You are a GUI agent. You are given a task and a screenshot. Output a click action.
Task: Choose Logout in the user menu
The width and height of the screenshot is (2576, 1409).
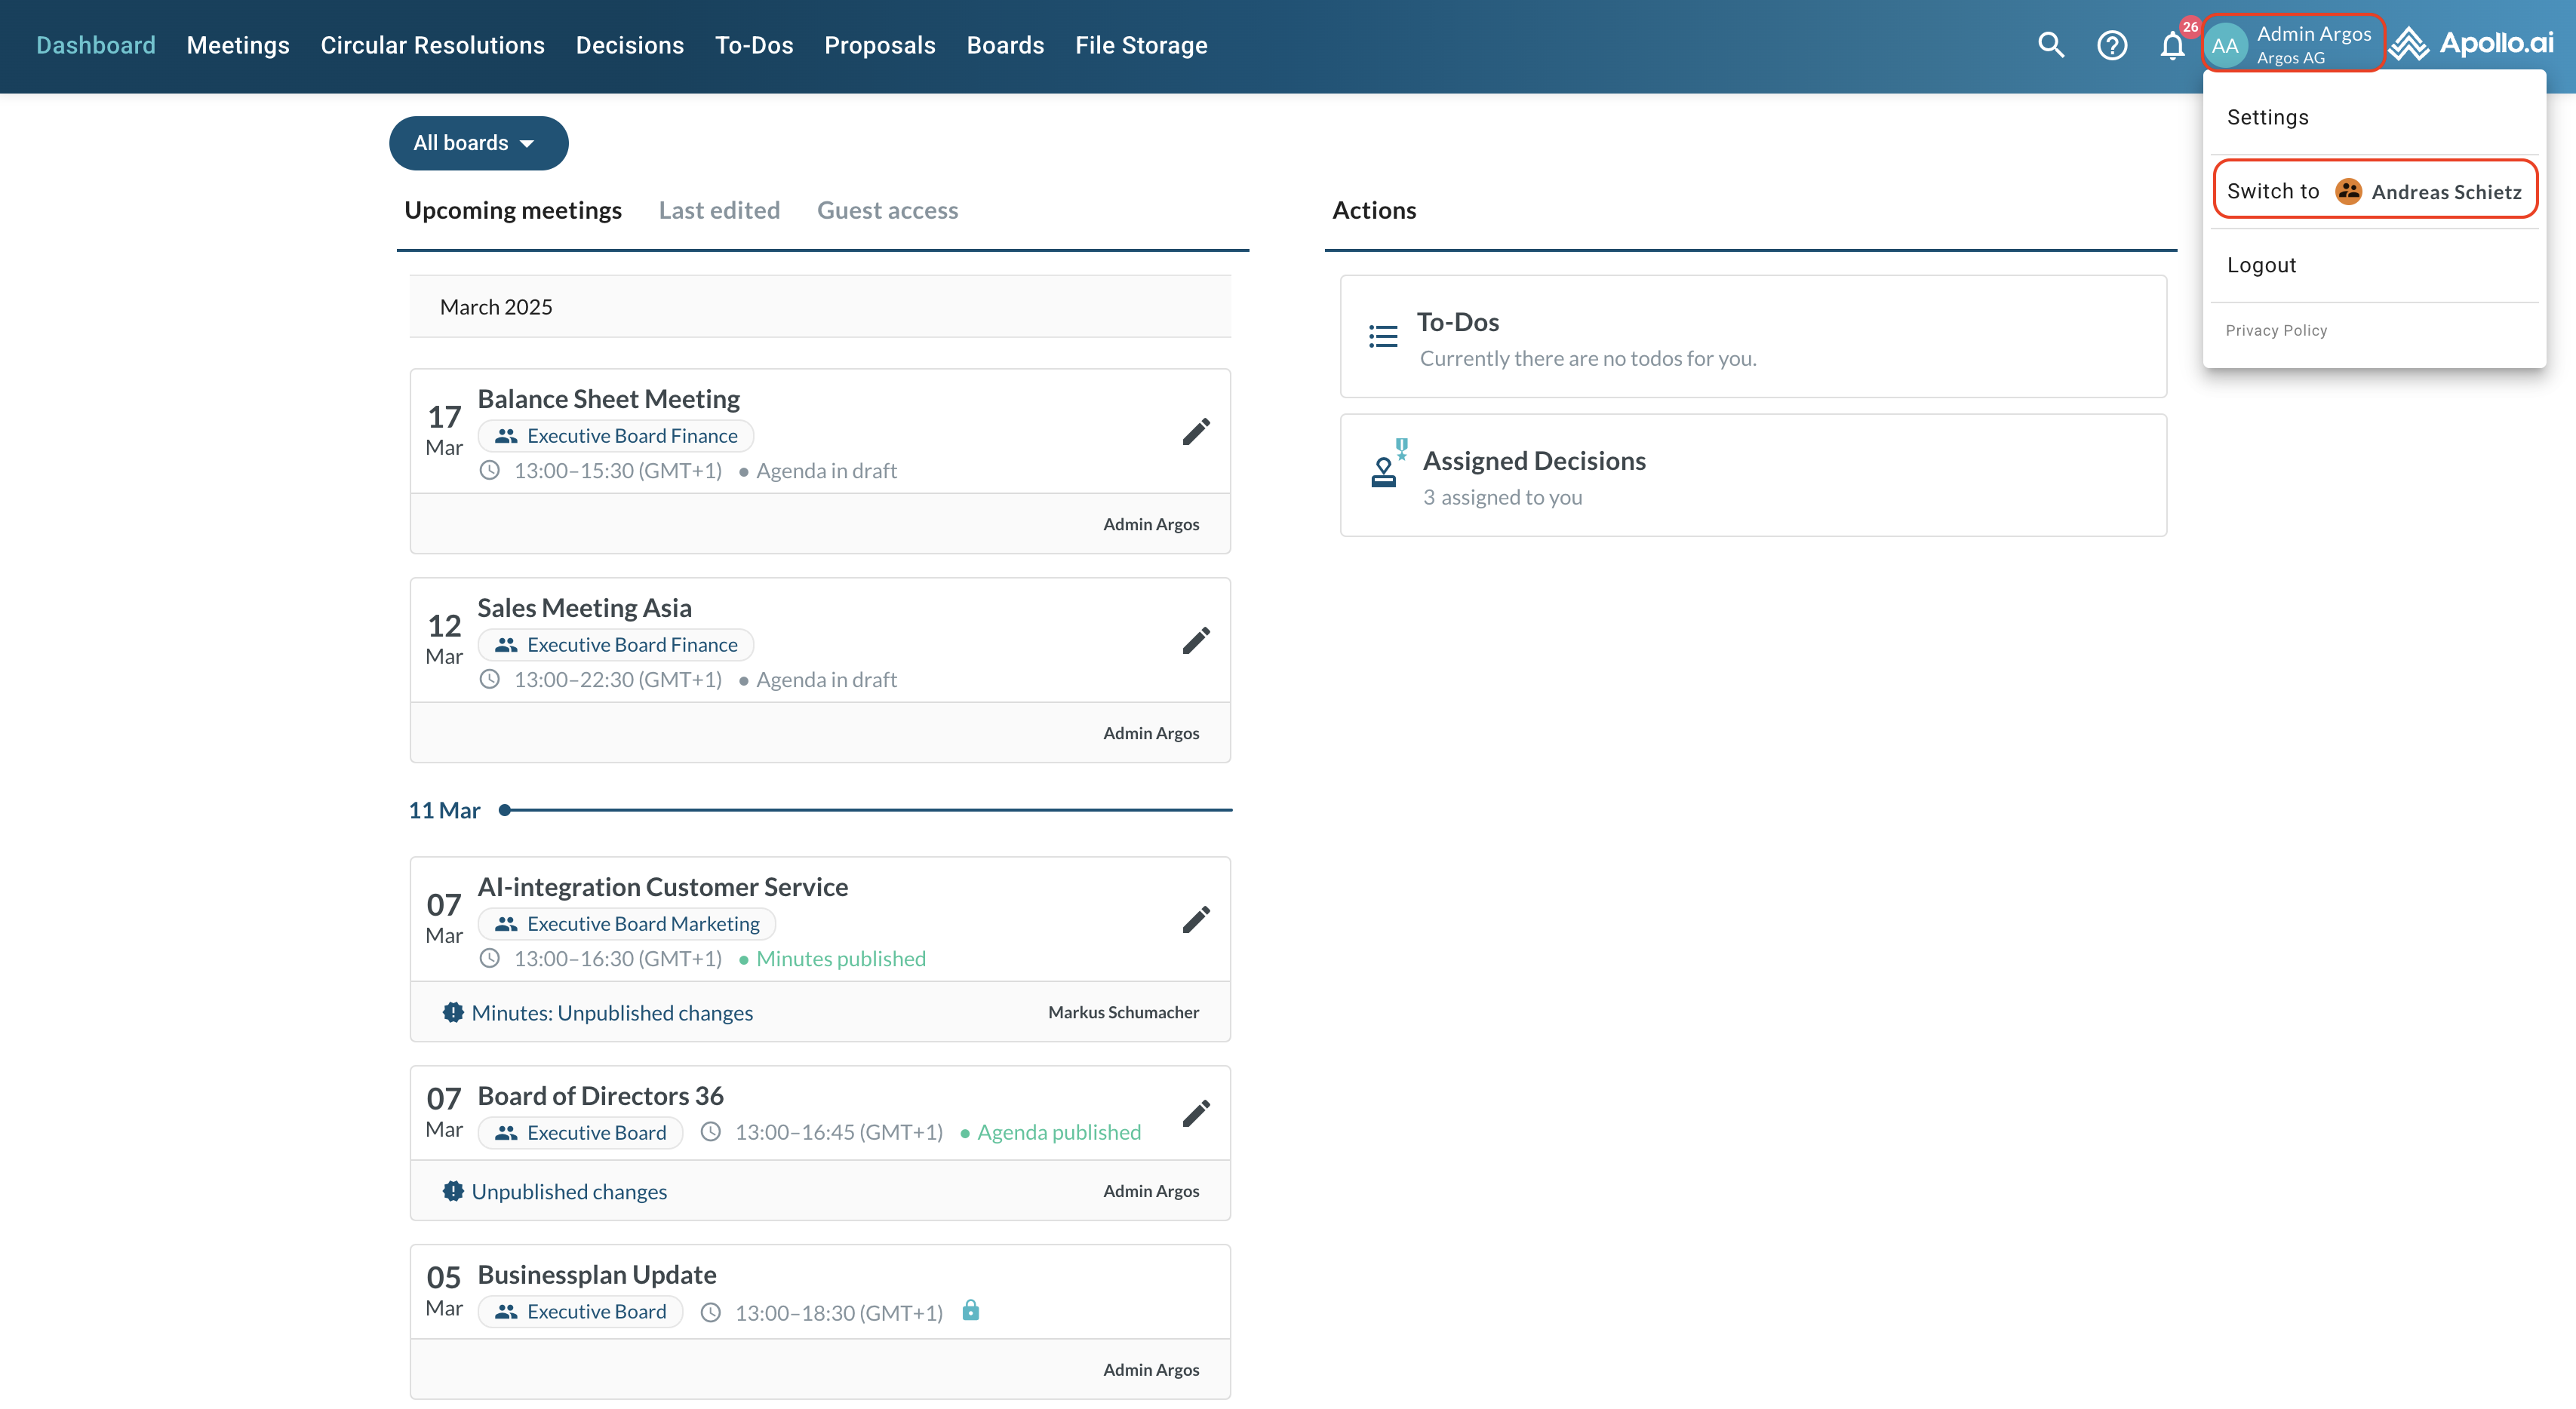click(x=2261, y=265)
